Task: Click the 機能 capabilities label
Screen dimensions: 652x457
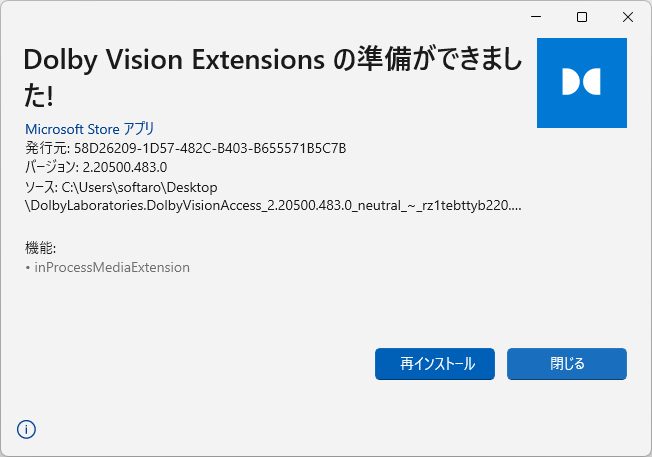Action: [x=40, y=248]
